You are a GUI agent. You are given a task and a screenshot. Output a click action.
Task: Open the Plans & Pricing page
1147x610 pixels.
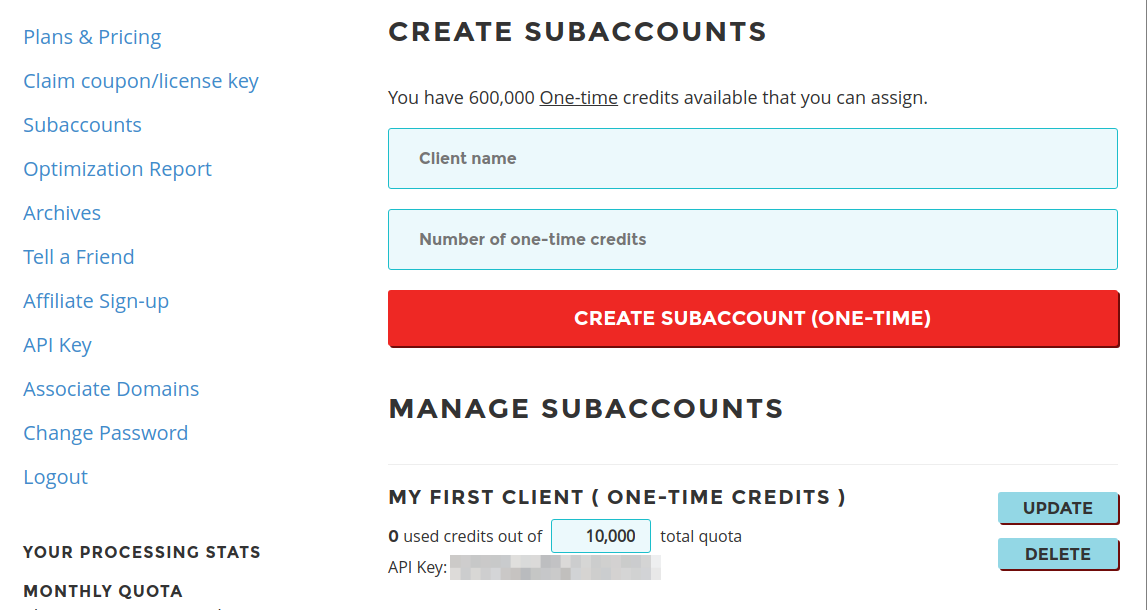click(92, 37)
